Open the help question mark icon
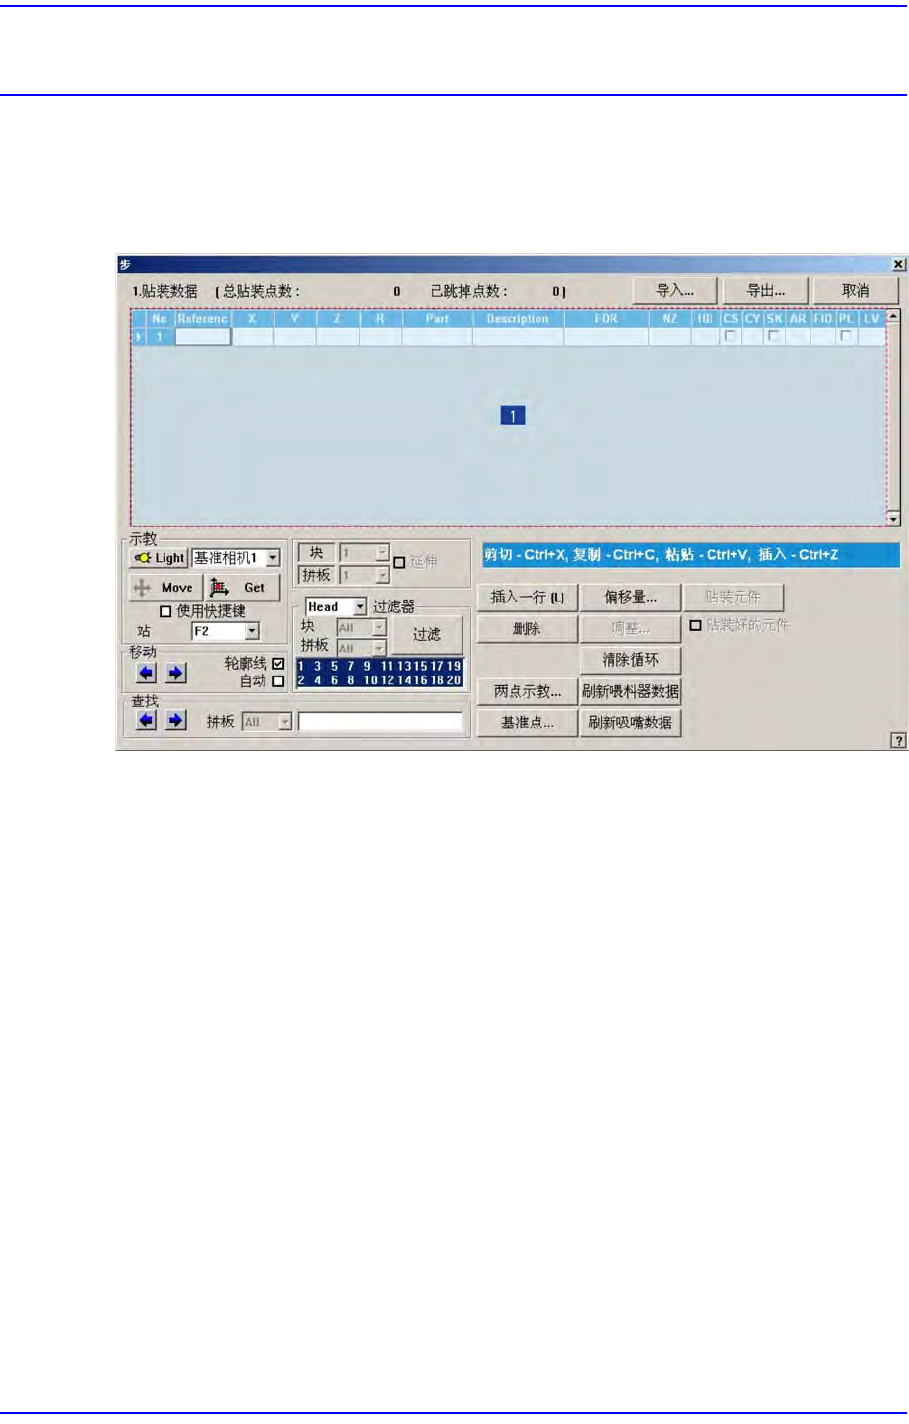The height and width of the screenshot is (1424, 909). click(x=898, y=740)
